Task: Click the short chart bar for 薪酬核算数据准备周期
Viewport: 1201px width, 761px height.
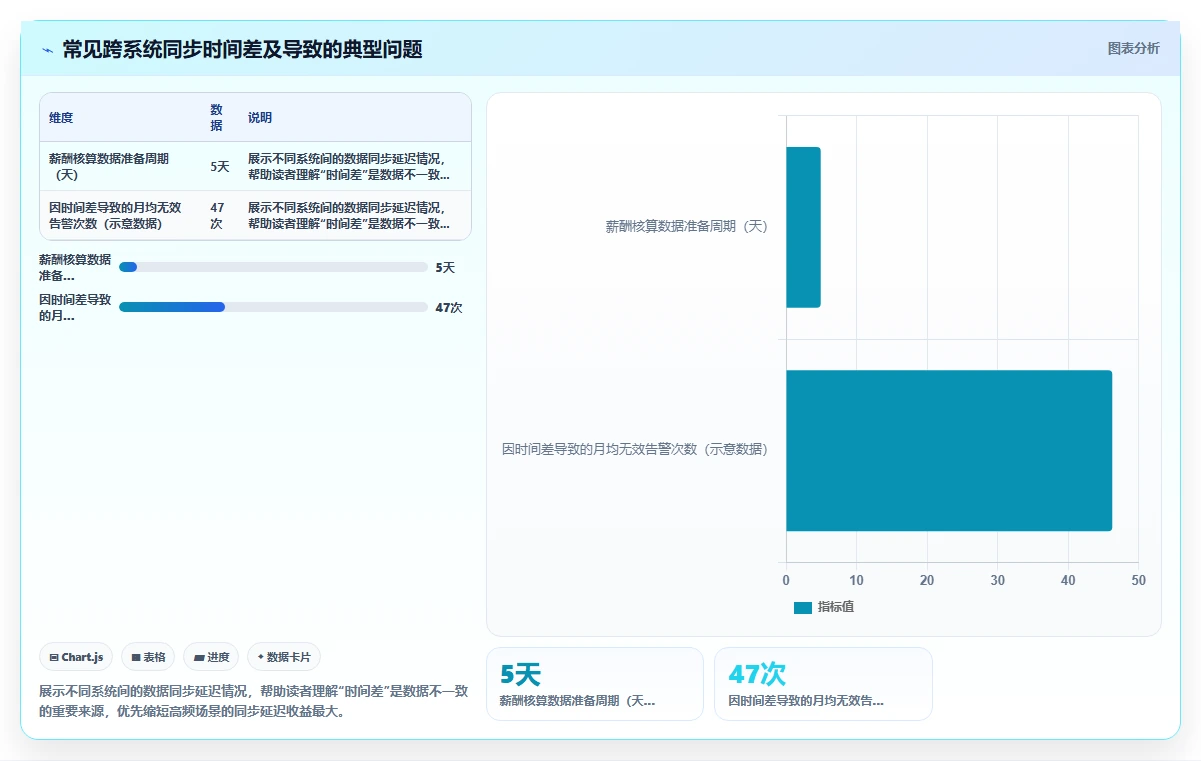Action: tap(803, 227)
